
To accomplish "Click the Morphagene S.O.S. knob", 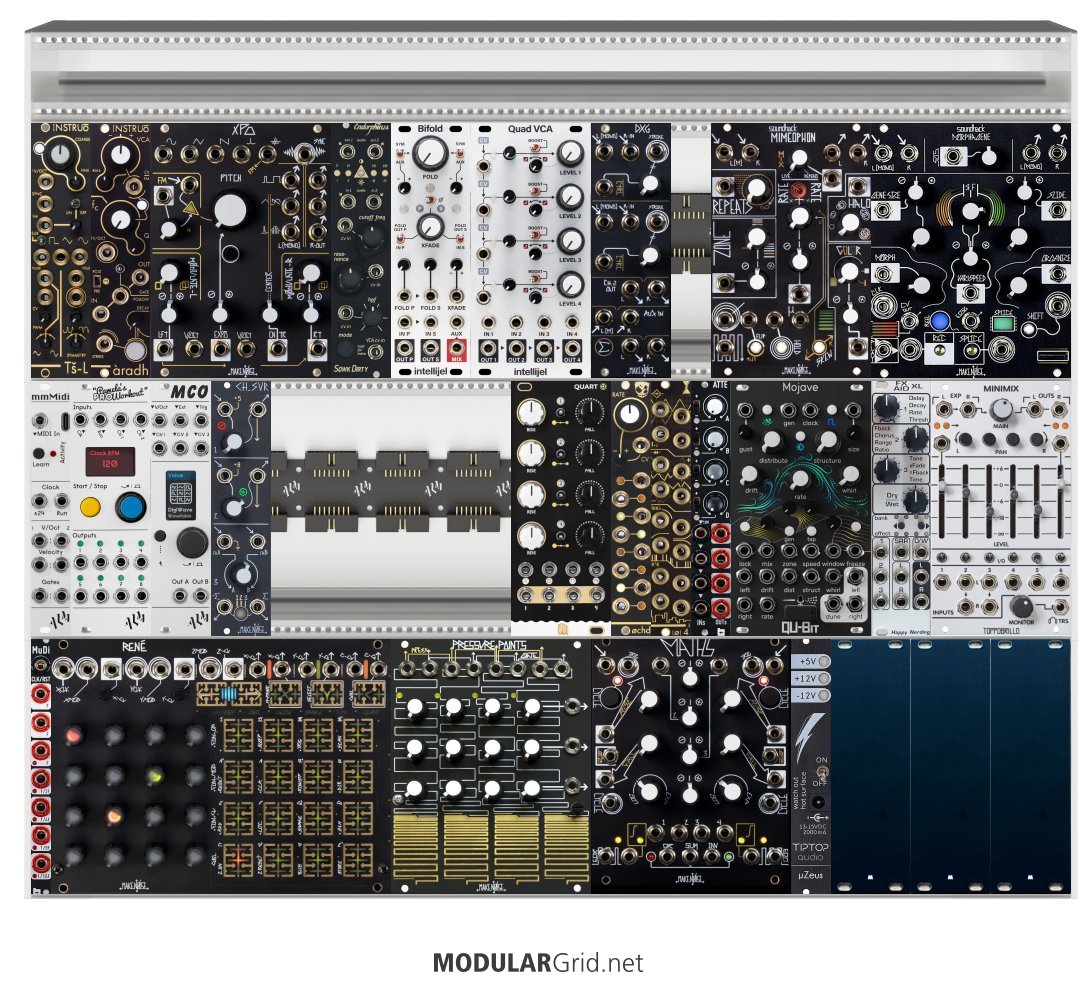I will click(x=988, y=156).
